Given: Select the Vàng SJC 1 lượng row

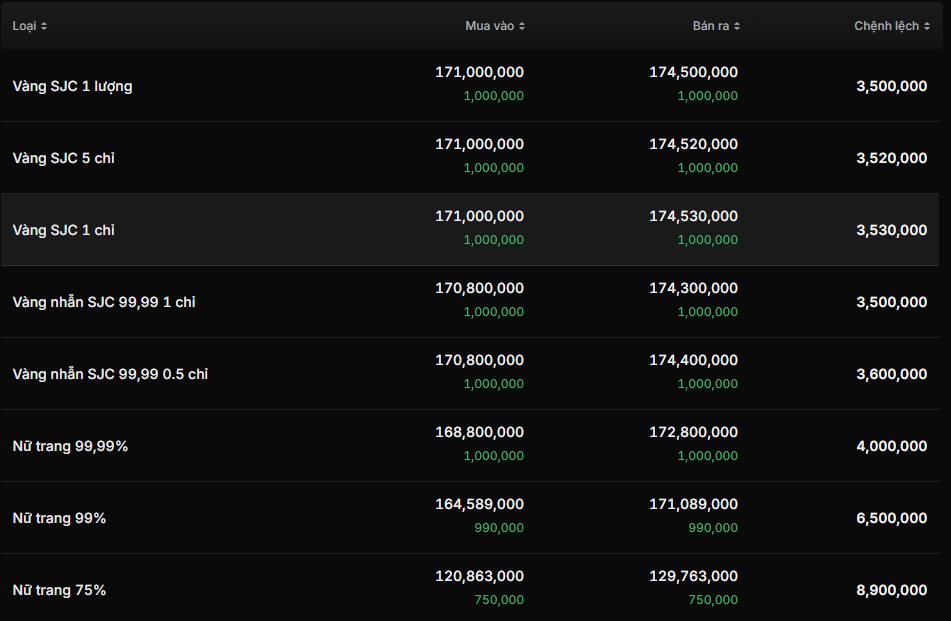Looking at the screenshot, I should 72,86.
